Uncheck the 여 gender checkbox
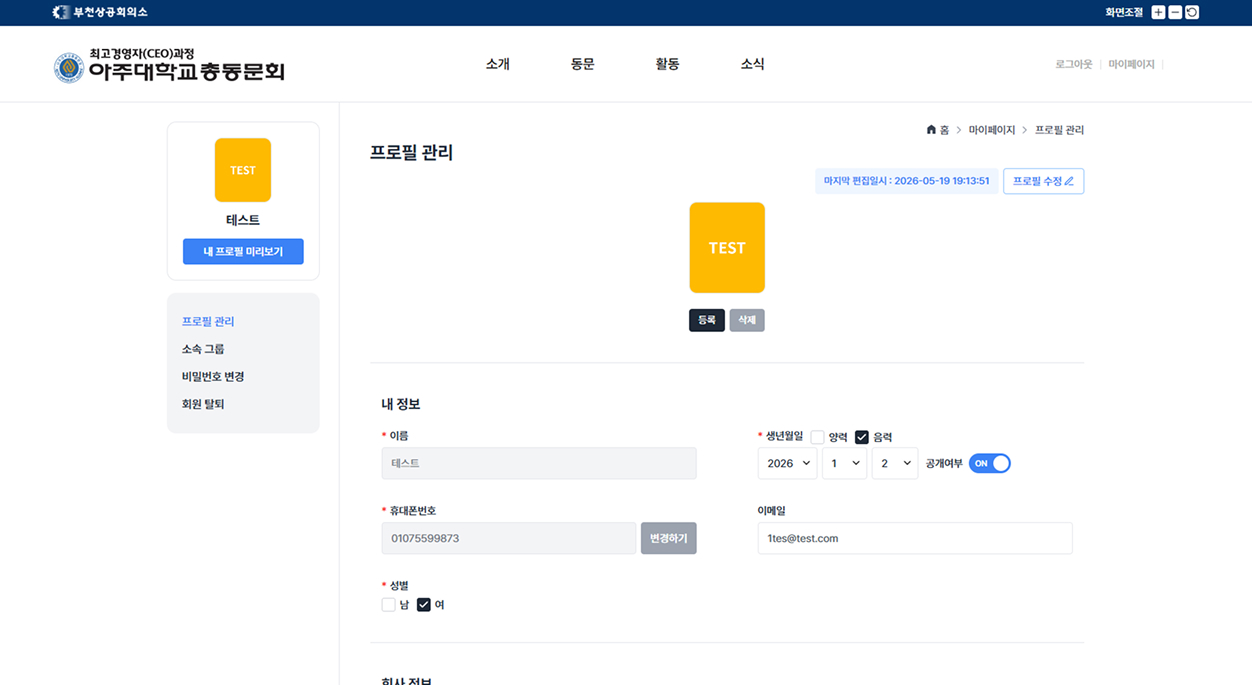This screenshot has height=685, width=1252. pyautogui.click(x=424, y=604)
